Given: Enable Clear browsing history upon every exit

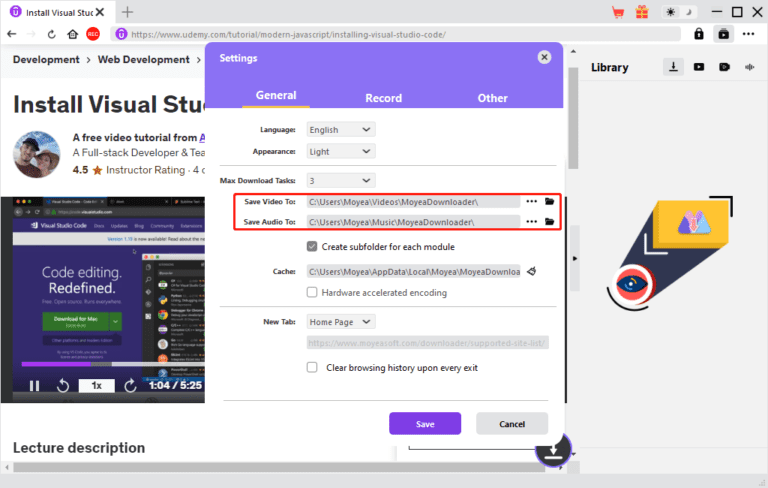Looking at the screenshot, I should pos(313,367).
